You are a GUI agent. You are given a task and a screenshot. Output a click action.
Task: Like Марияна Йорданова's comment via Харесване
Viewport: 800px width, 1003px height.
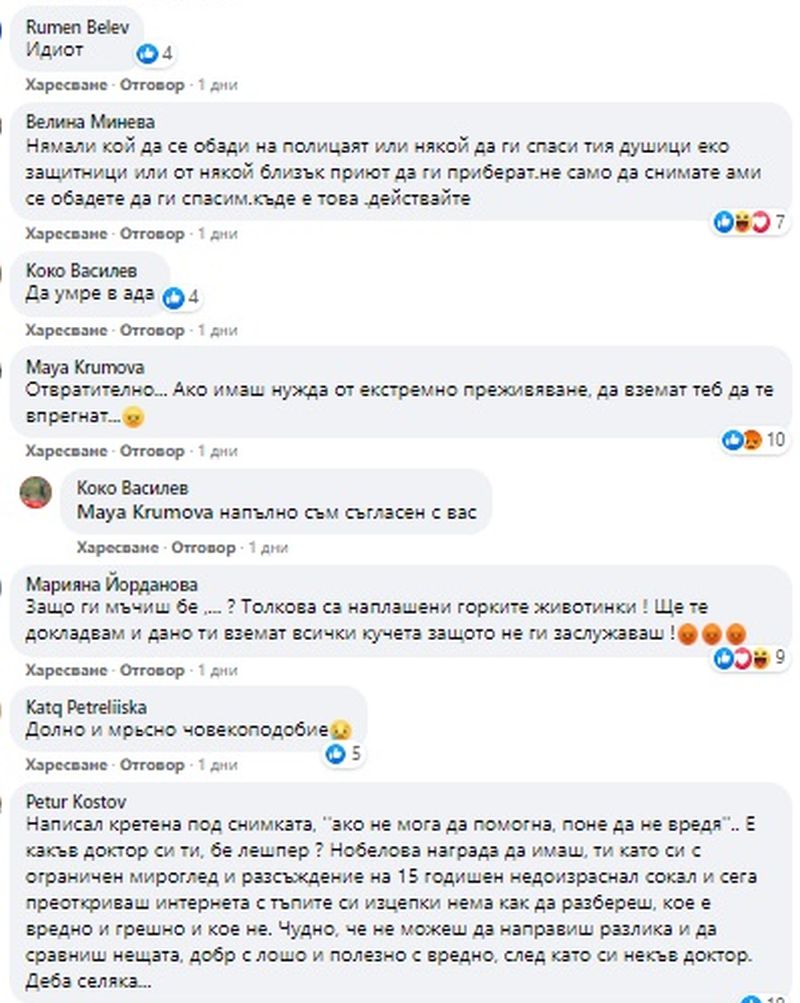[x=66, y=670]
